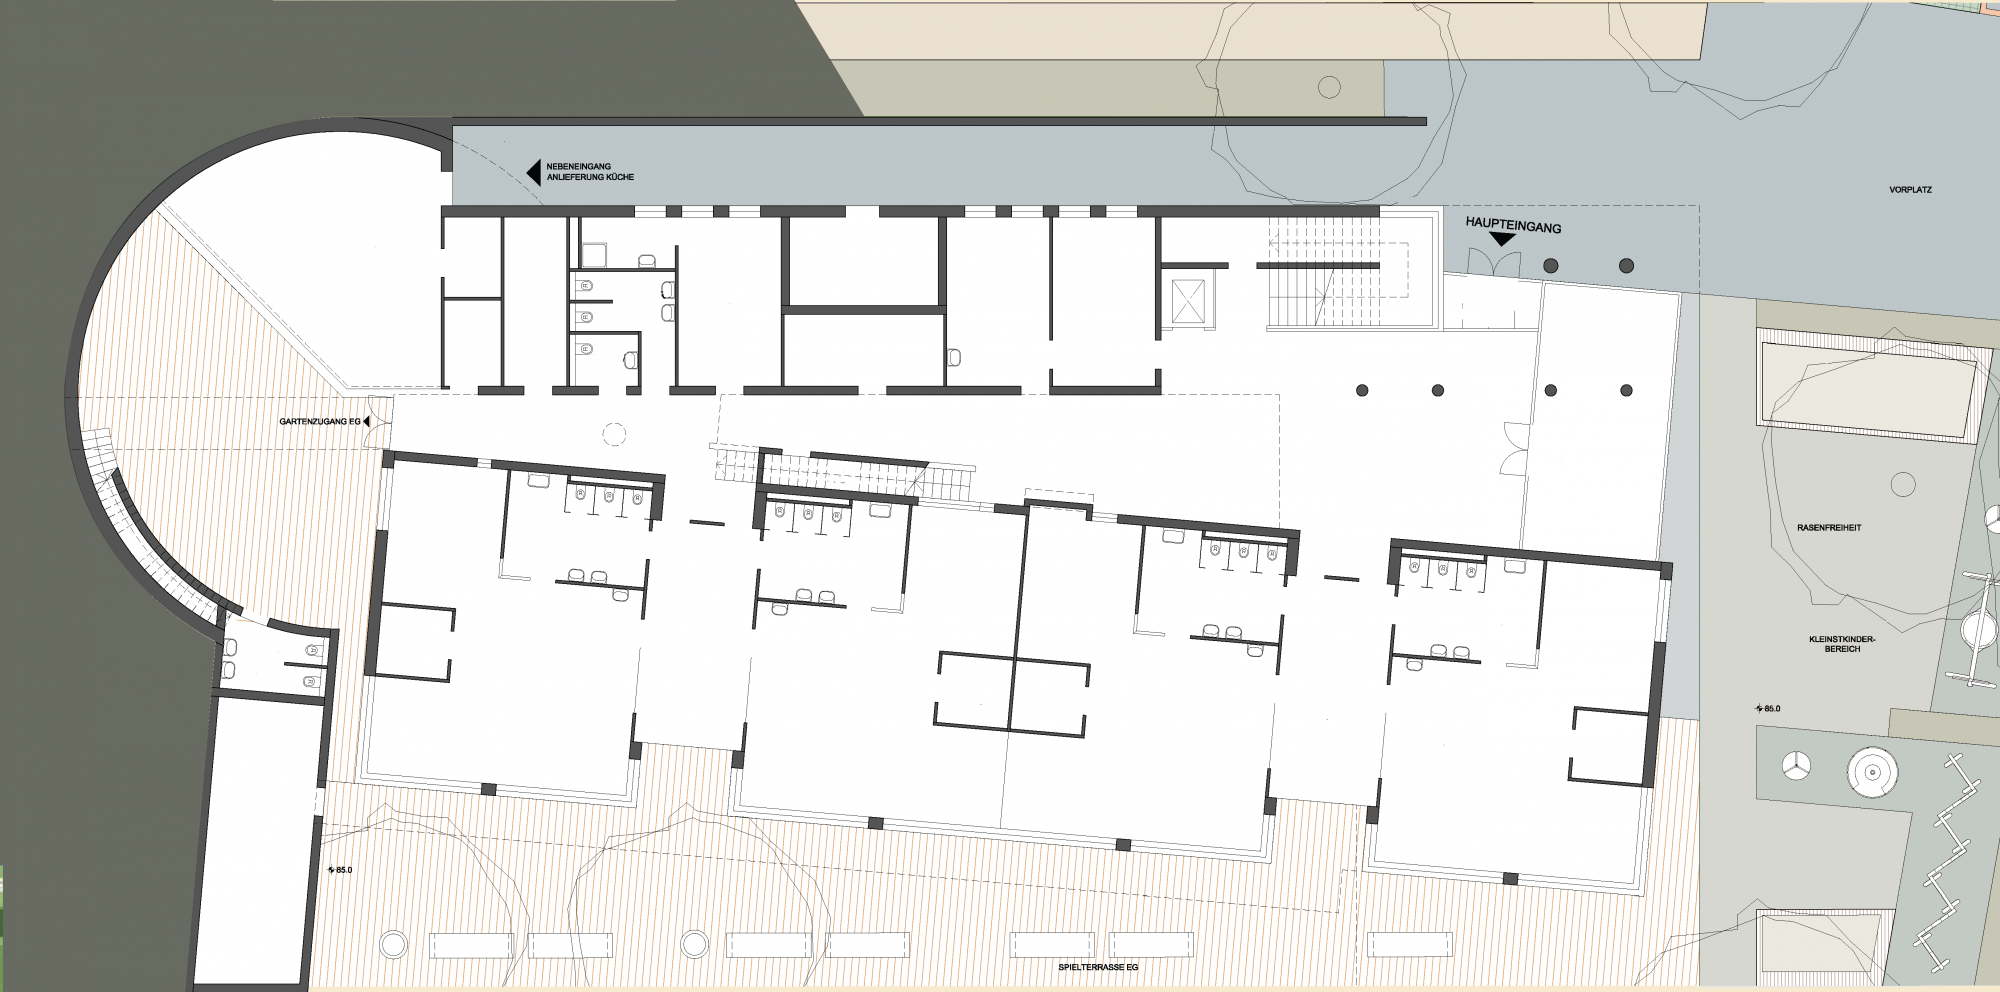
Task: Click the Vorplatz text label
Action: (x=1910, y=189)
